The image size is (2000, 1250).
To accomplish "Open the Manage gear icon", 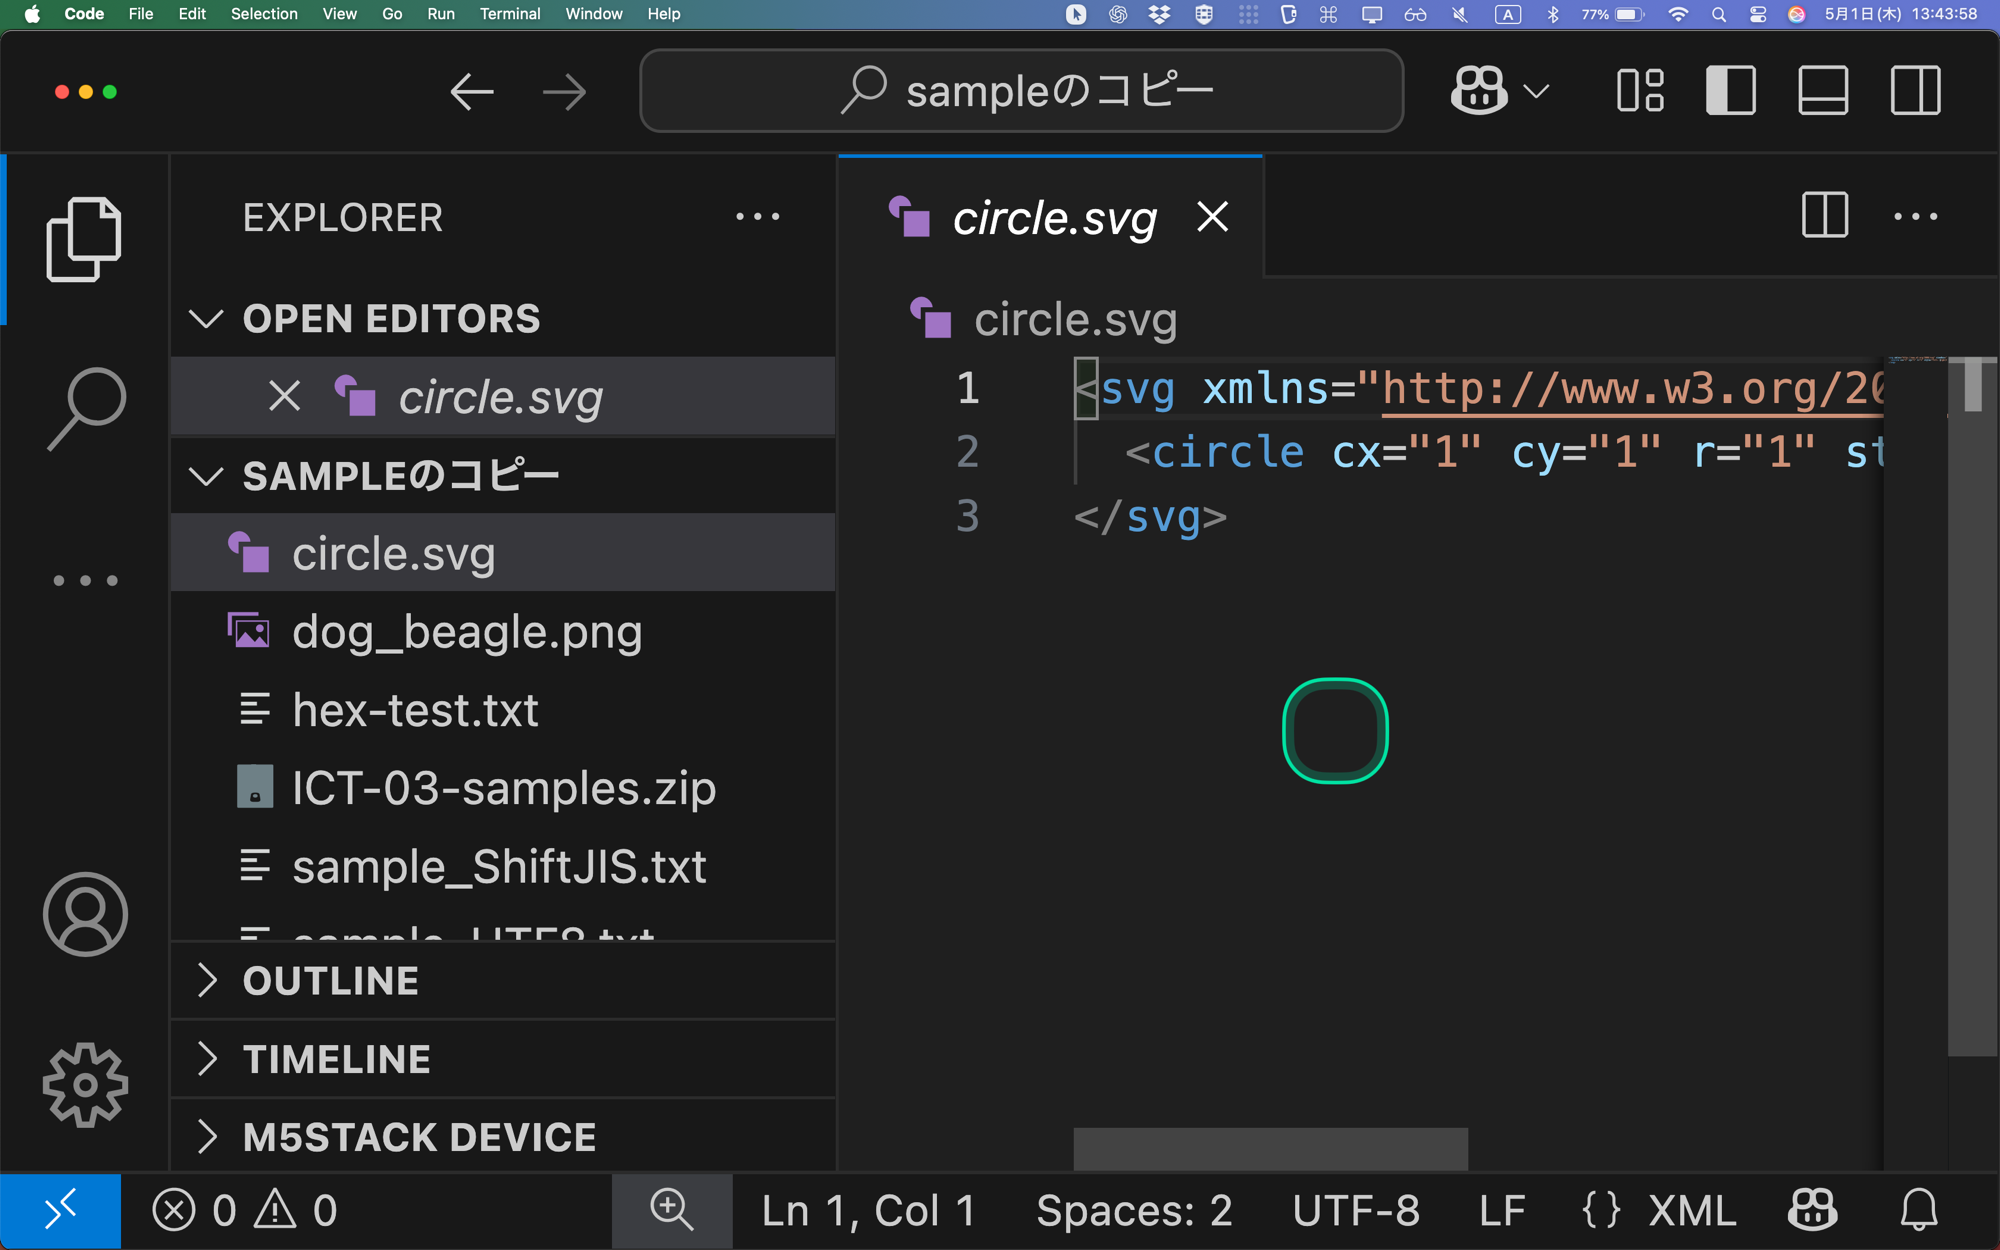I will point(85,1085).
